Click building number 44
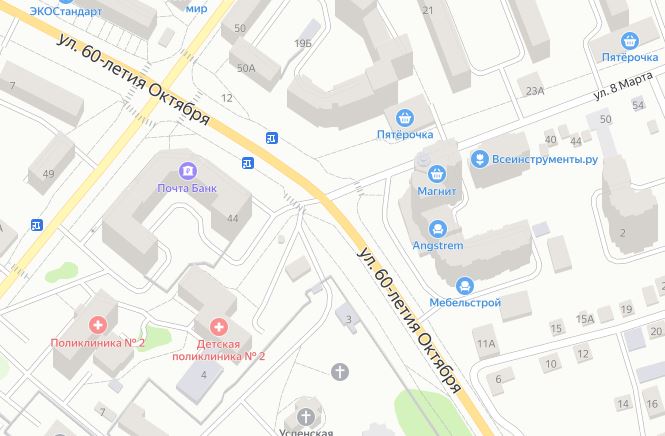 (x=232, y=218)
